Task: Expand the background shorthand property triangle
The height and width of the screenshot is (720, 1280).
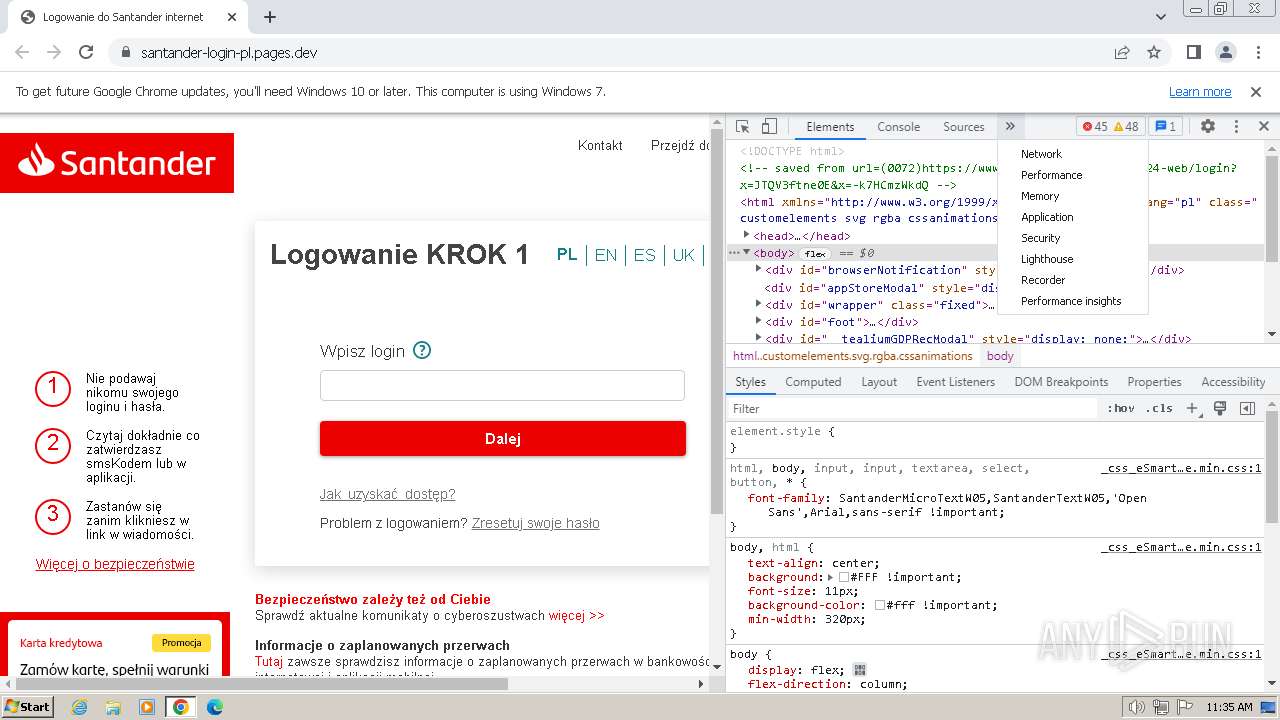Action: pos(831,577)
